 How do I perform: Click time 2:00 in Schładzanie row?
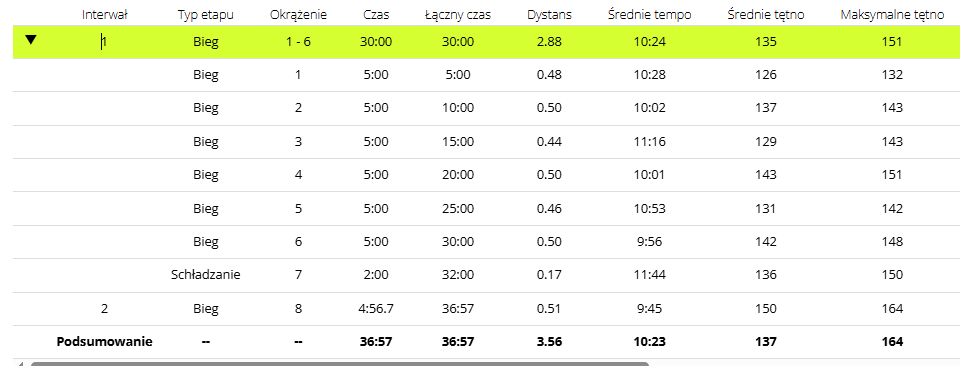point(376,275)
